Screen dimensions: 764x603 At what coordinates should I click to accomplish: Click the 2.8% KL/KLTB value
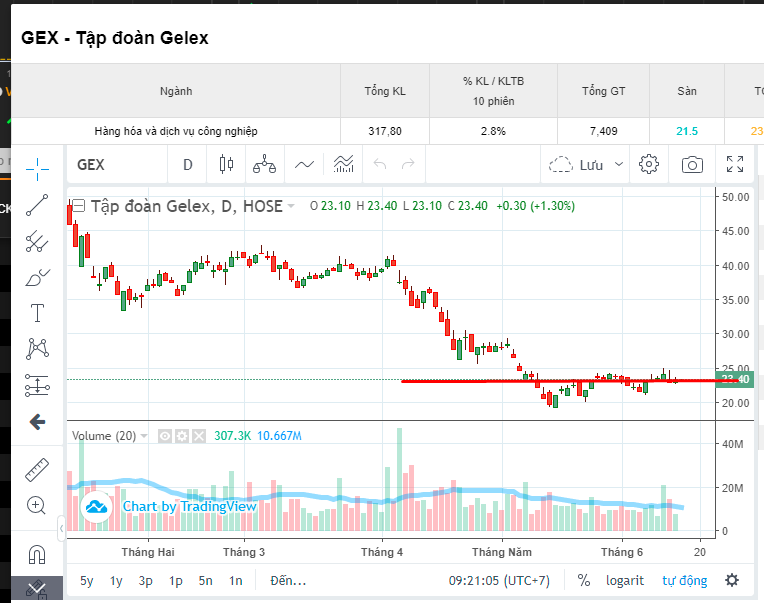tap(493, 131)
